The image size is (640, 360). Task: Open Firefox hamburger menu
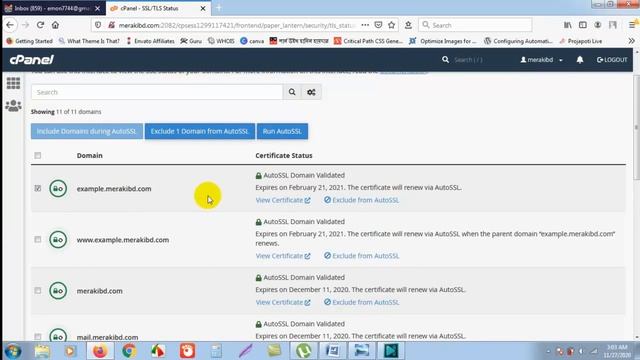(632, 25)
